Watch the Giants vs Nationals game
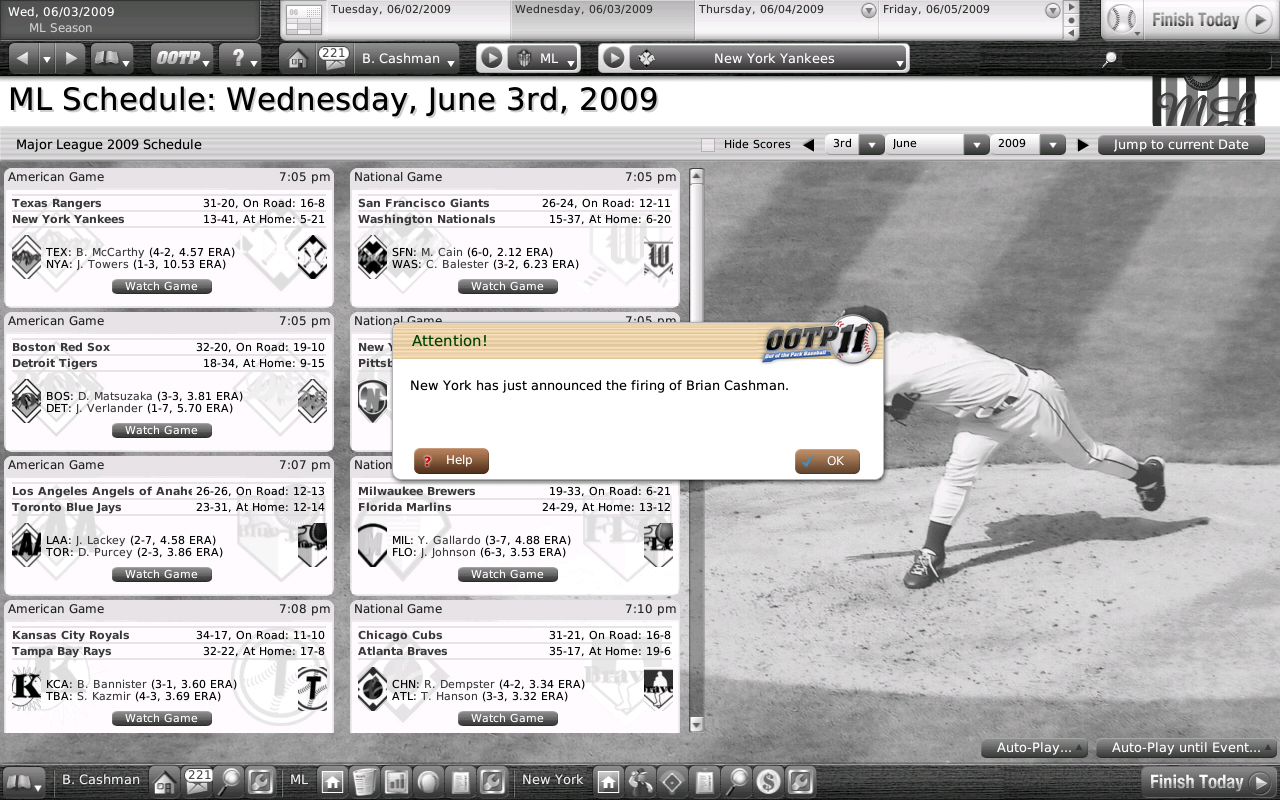 click(x=507, y=286)
